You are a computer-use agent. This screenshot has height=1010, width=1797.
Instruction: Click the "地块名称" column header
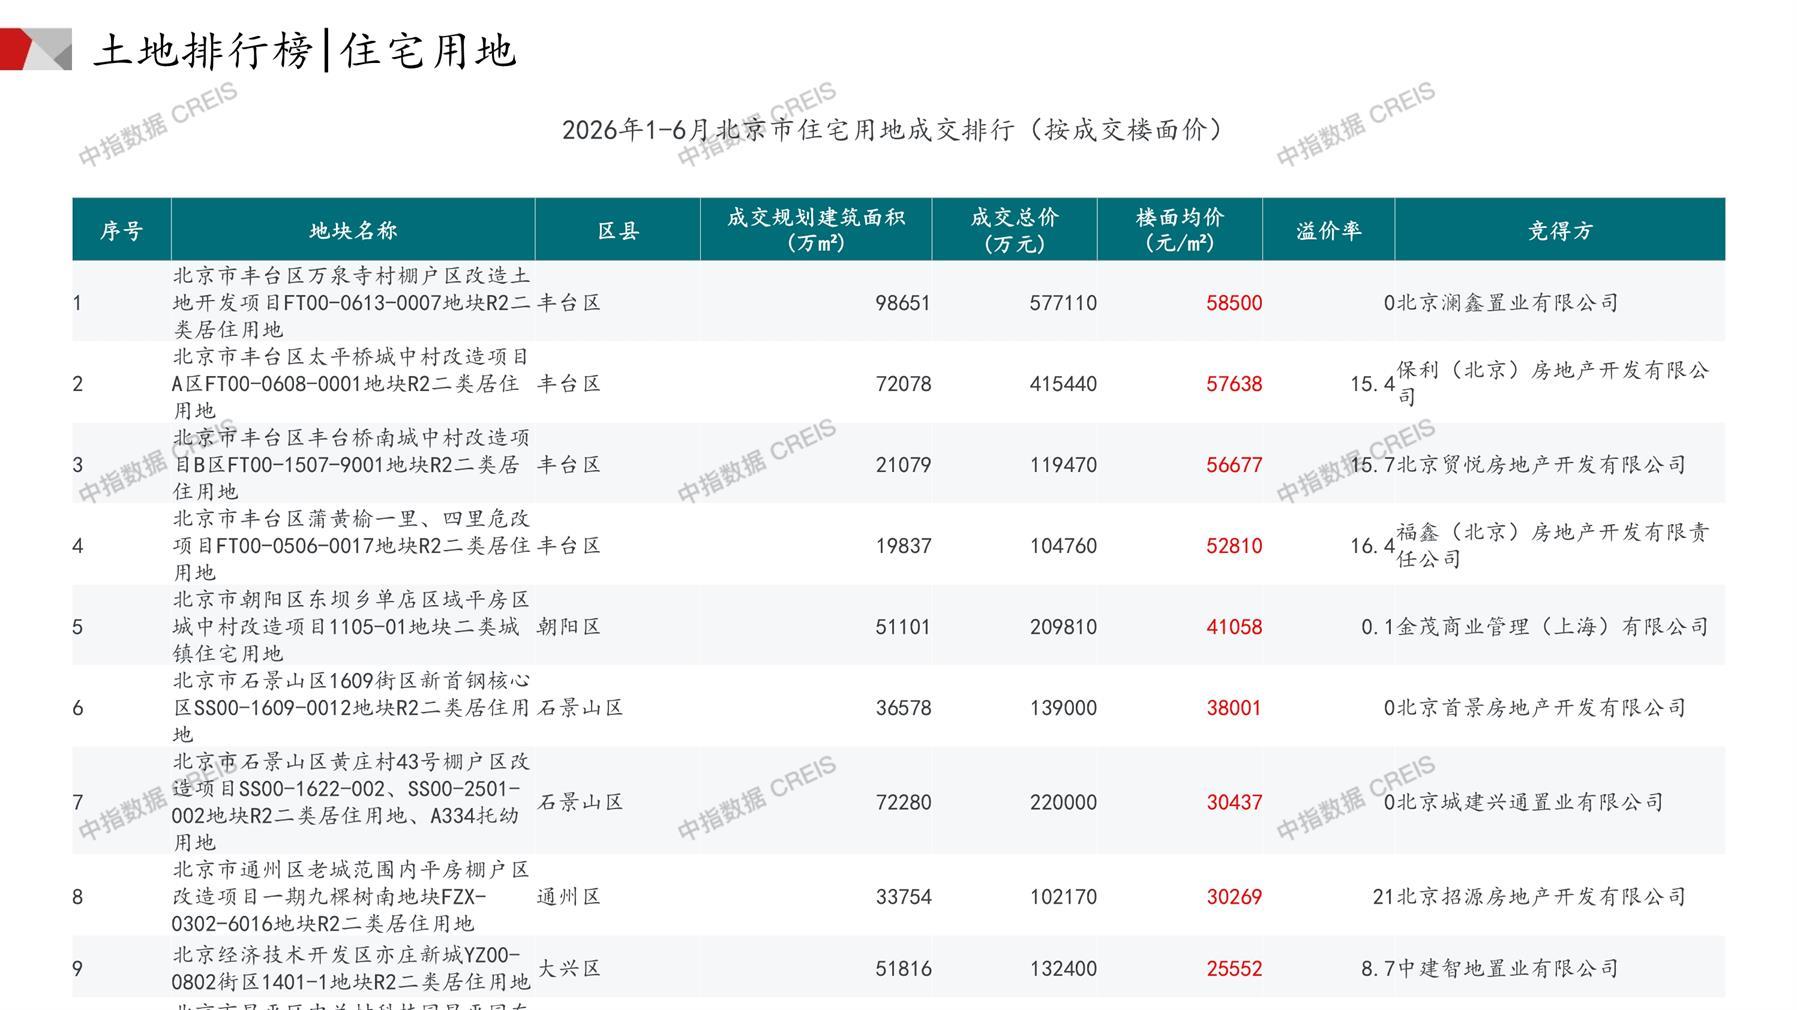353,231
